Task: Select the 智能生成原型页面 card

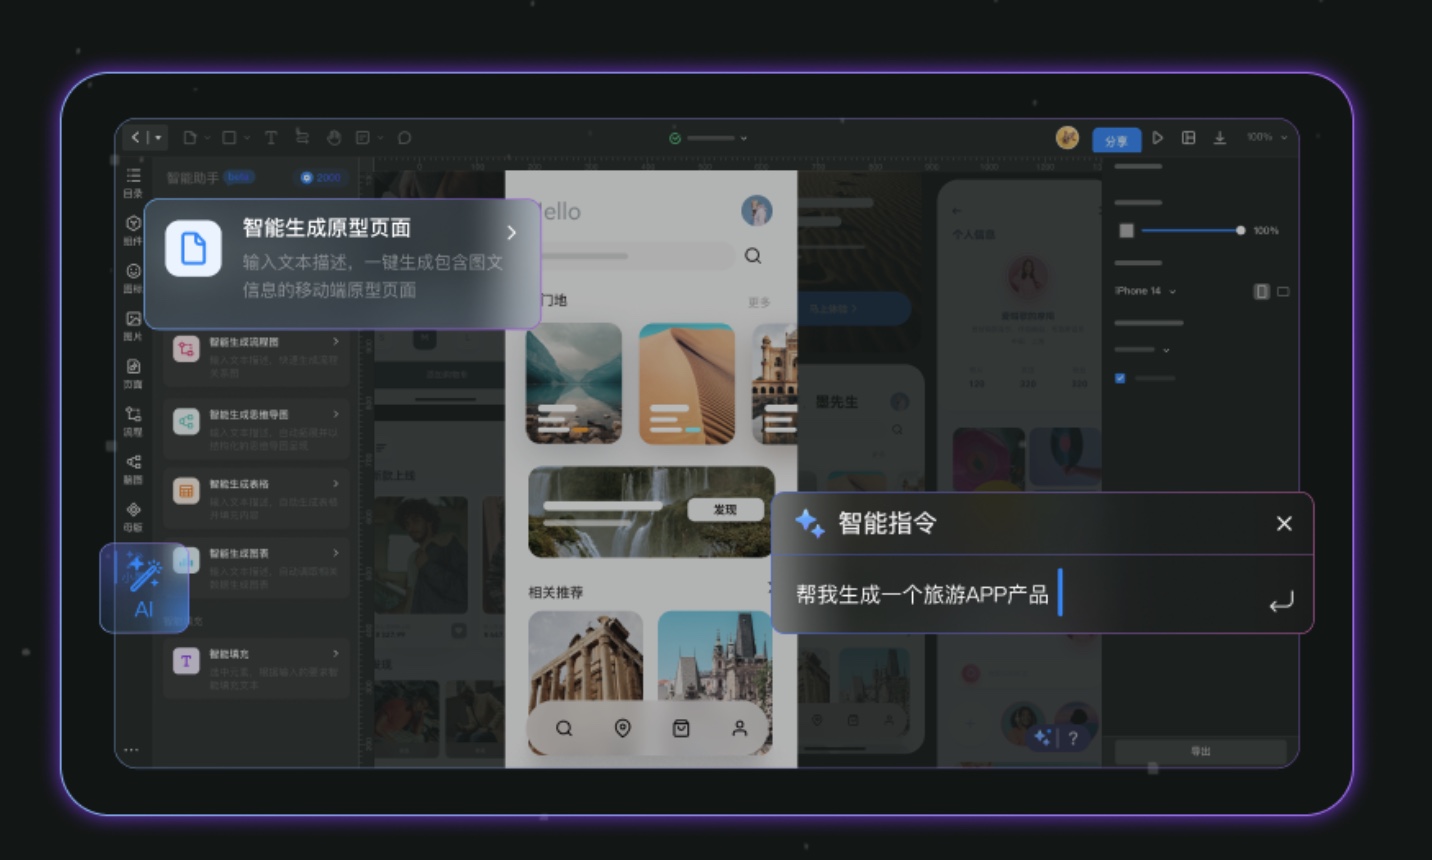Action: coord(343,264)
